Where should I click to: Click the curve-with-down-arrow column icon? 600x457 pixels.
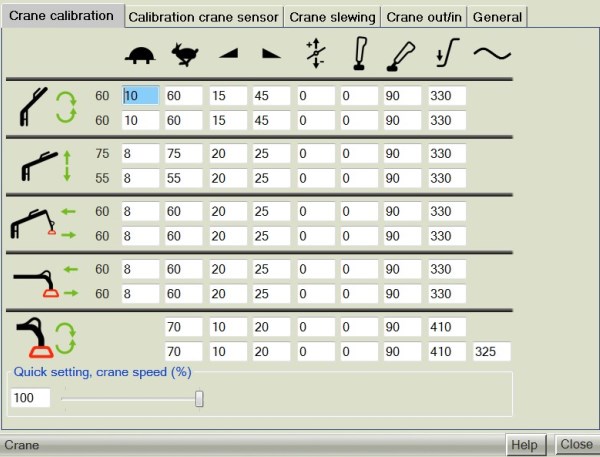point(446,56)
